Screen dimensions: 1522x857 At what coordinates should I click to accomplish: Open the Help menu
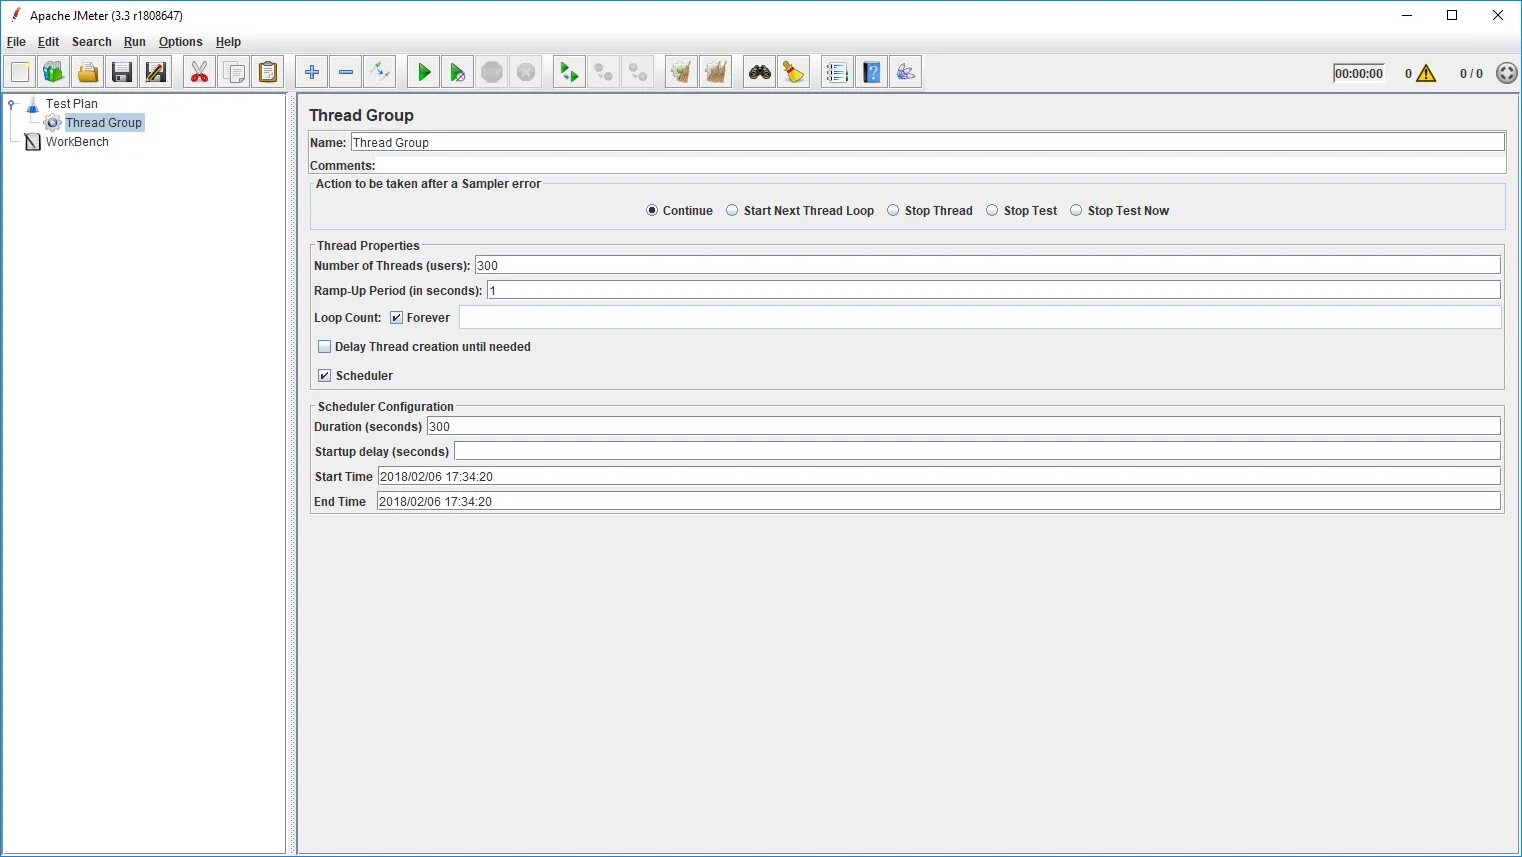pos(228,42)
